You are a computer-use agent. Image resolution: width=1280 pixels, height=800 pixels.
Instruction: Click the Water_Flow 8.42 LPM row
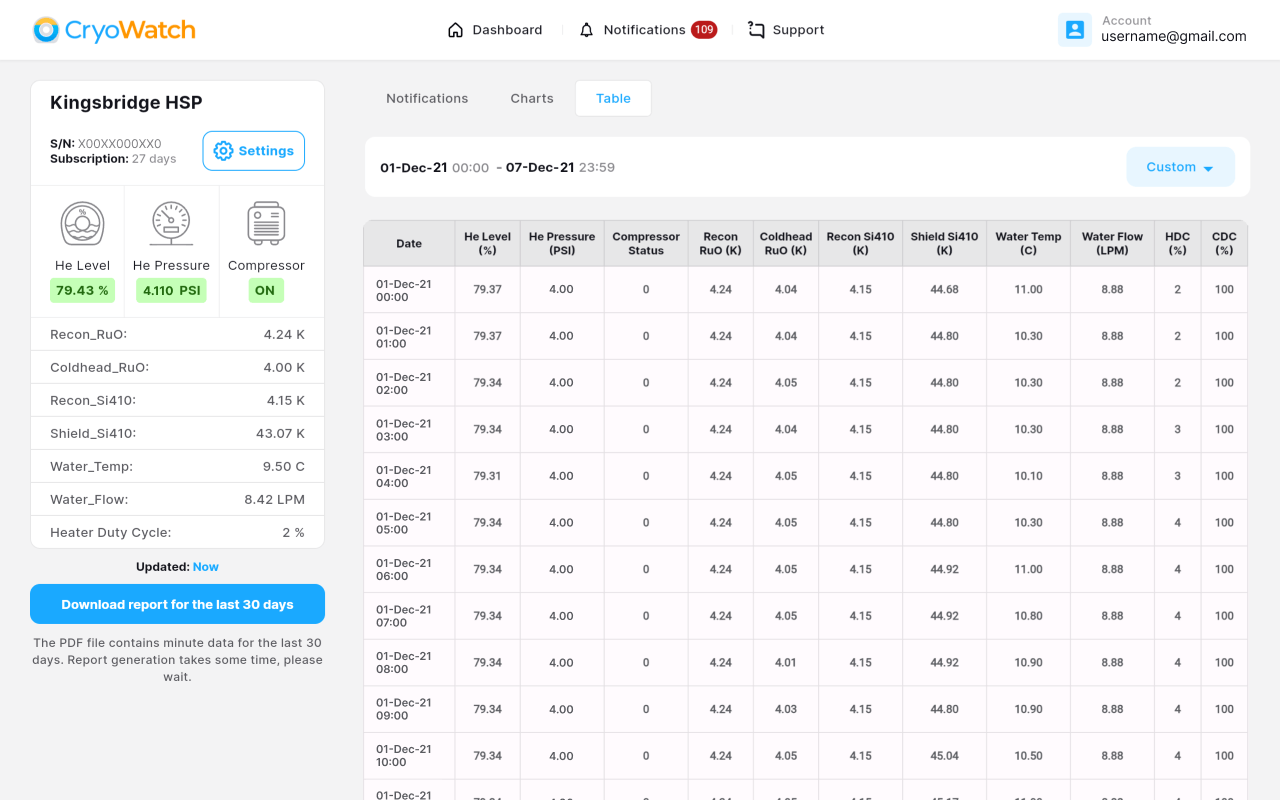(x=177, y=499)
